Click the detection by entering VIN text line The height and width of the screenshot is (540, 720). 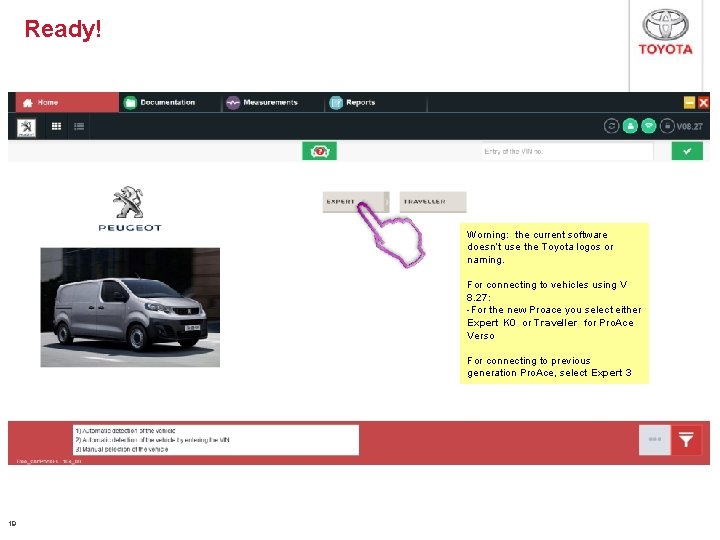click(152, 440)
